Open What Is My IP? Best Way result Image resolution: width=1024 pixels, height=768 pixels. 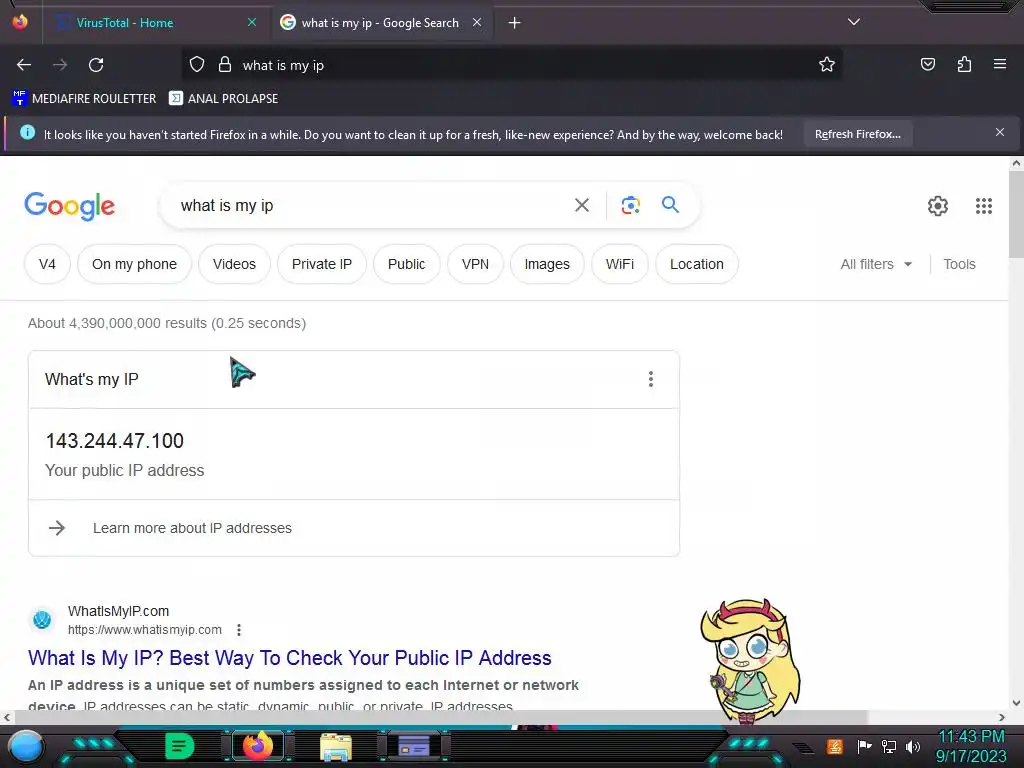[x=289, y=658]
